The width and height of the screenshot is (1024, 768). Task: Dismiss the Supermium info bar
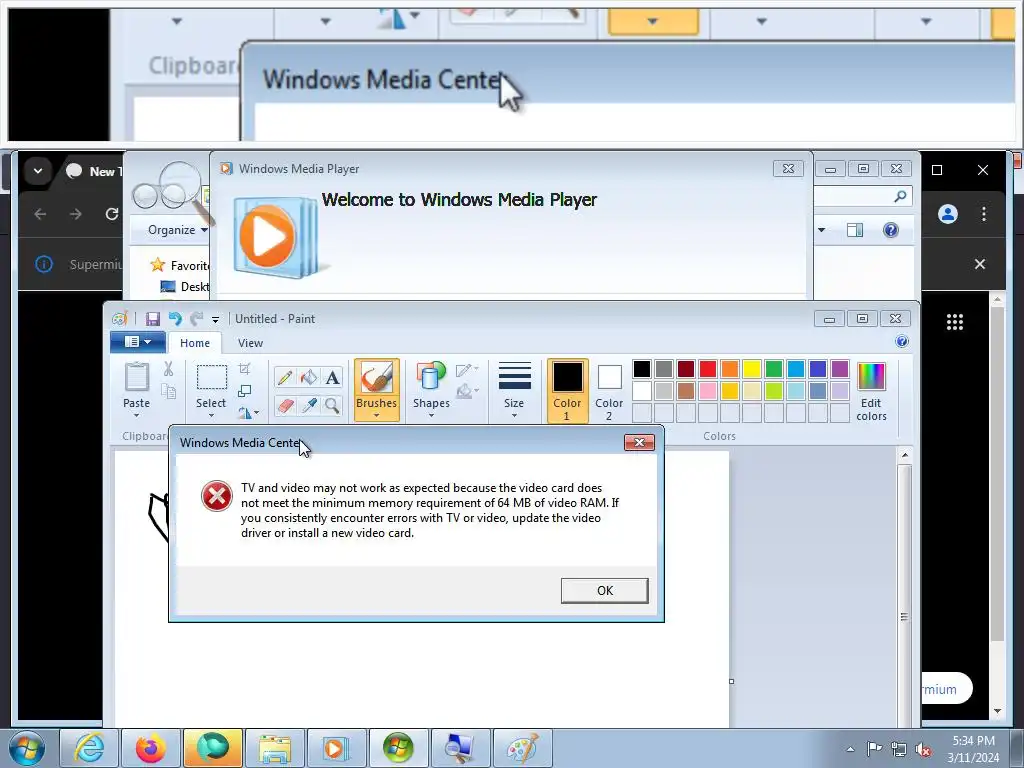tap(980, 264)
